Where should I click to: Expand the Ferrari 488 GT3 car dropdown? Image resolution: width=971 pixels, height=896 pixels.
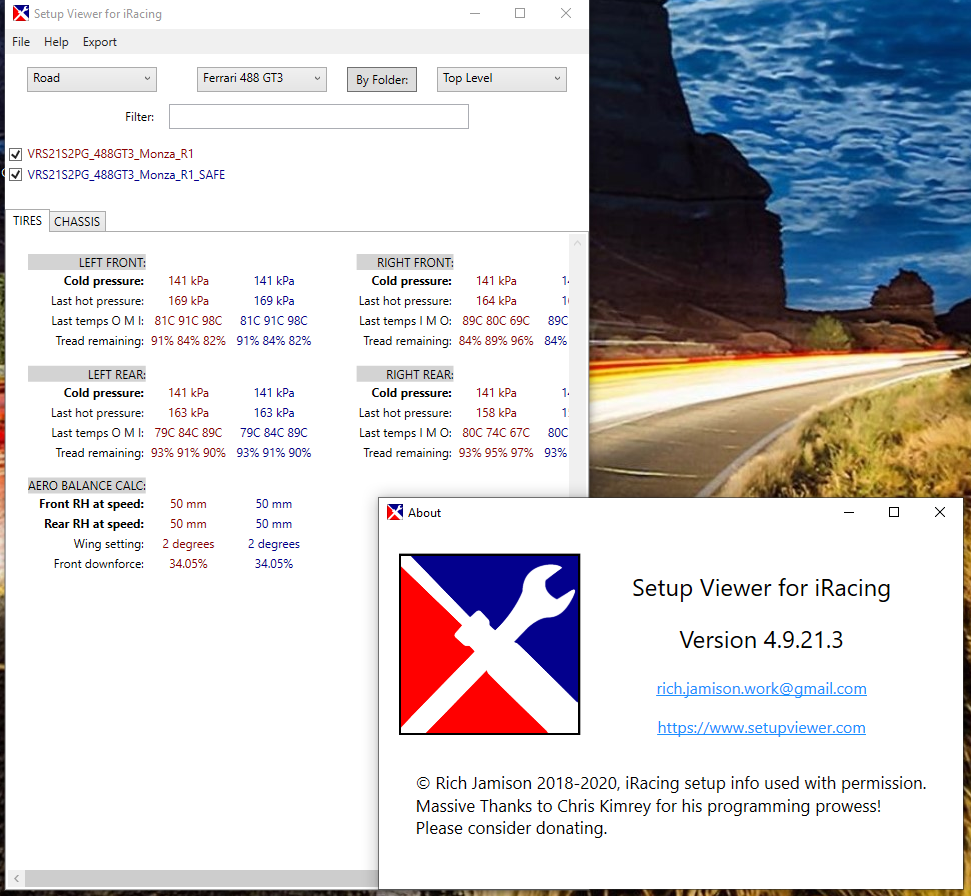(261, 79)
